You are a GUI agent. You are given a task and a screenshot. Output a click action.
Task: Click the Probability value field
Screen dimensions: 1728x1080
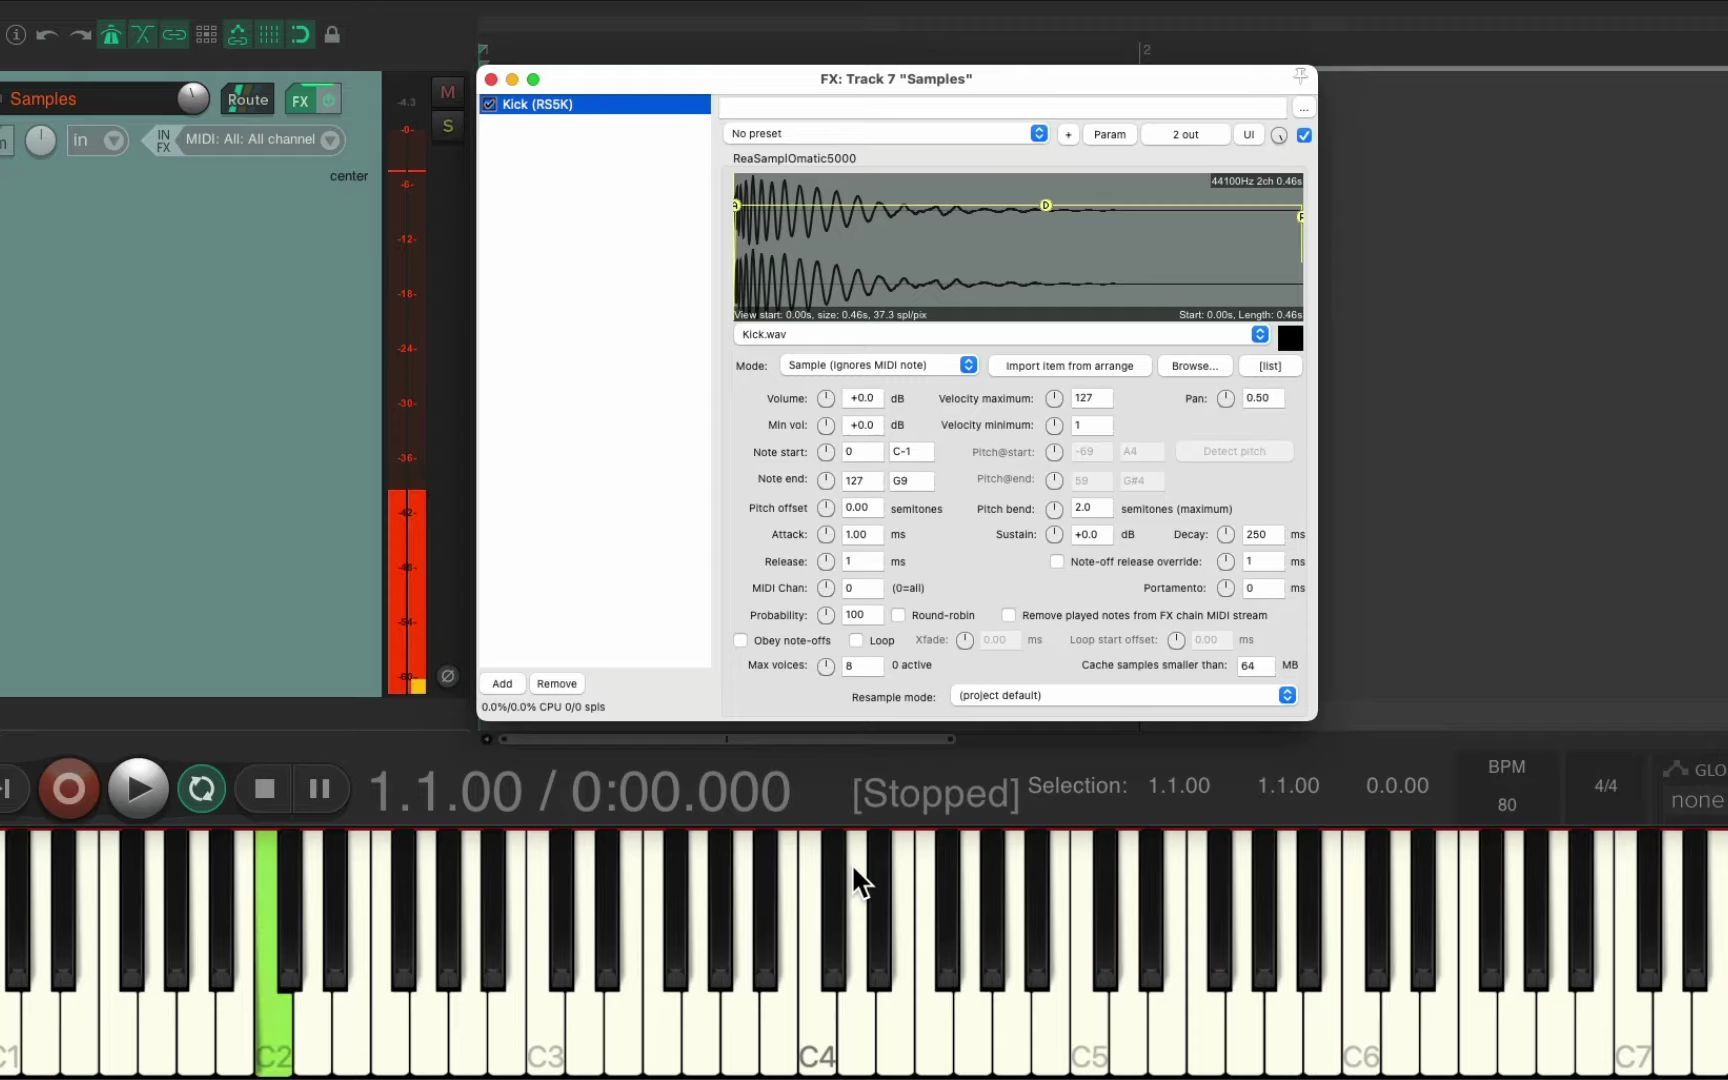(x=862, y=615)
